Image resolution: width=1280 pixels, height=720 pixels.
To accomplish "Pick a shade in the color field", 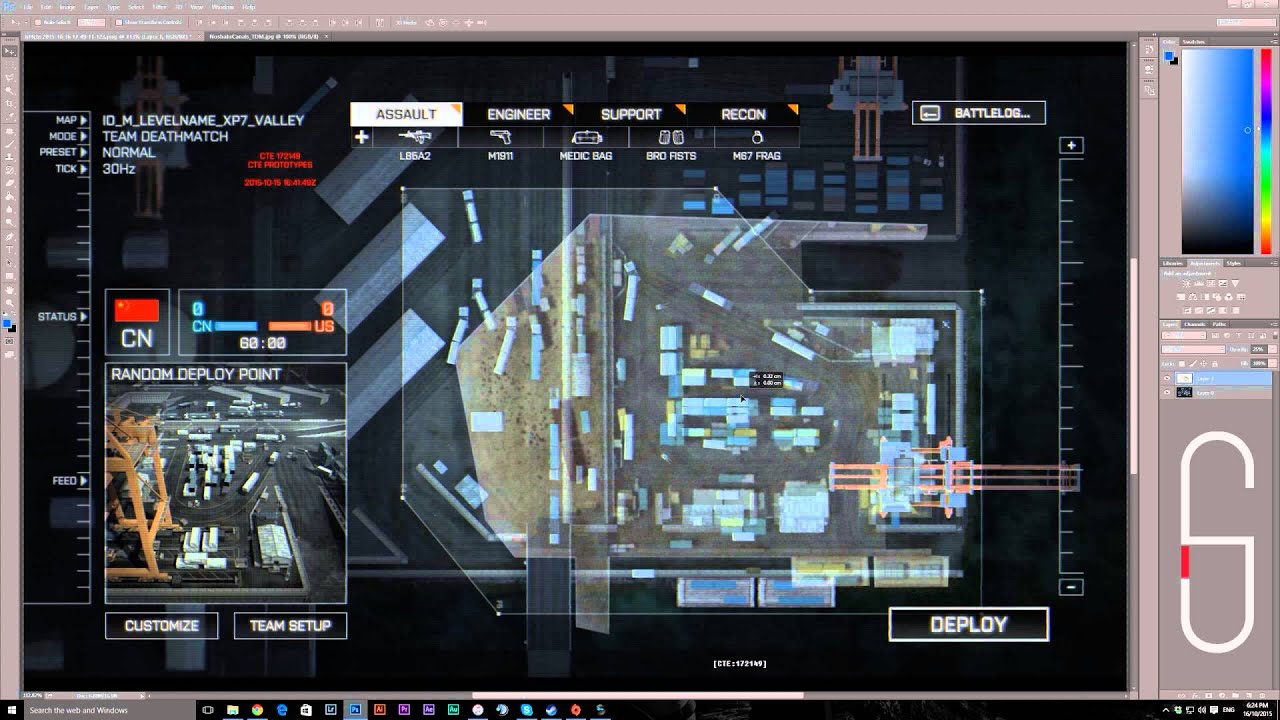I will pos(1217,150).
